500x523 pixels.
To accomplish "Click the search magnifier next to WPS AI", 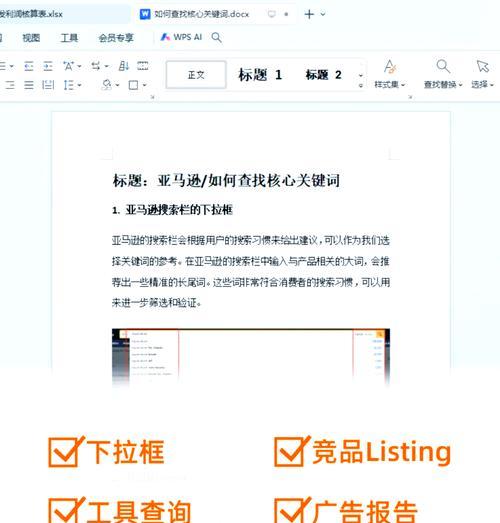I will point(217,37).
